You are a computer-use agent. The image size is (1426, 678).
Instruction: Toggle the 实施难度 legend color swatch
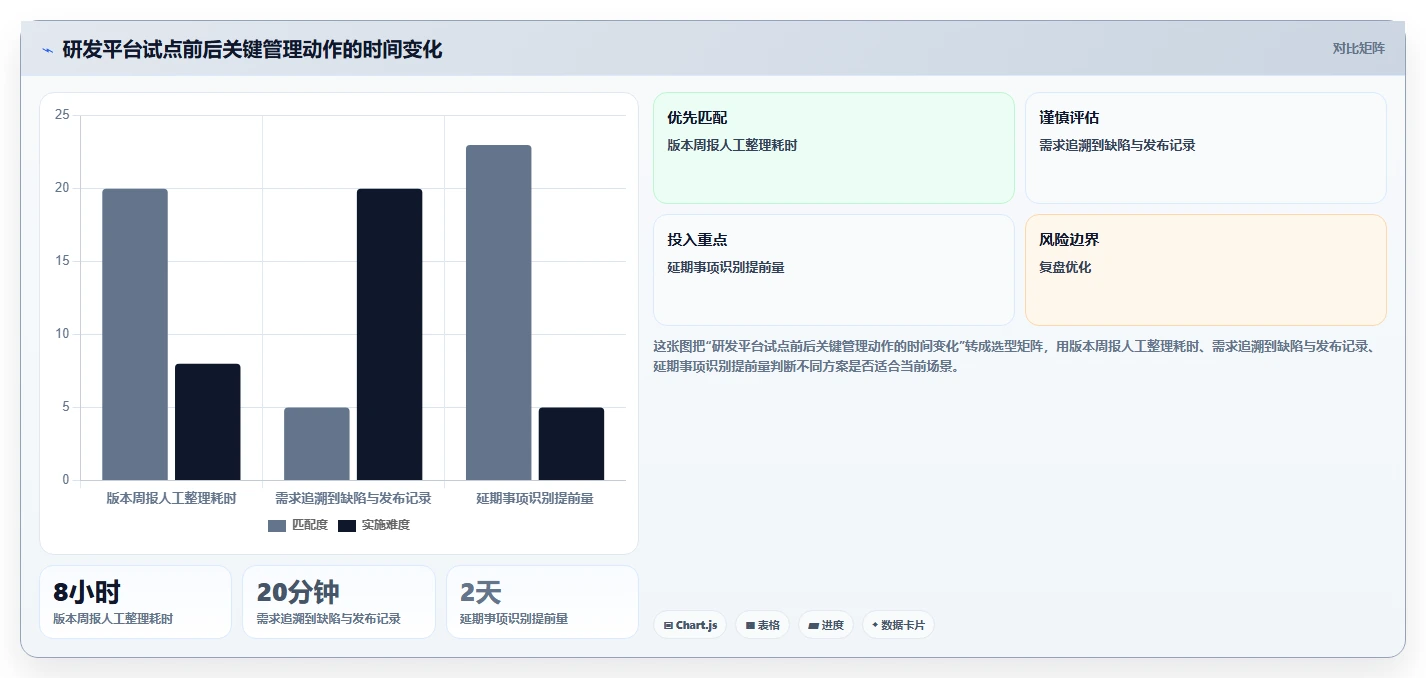347,525
